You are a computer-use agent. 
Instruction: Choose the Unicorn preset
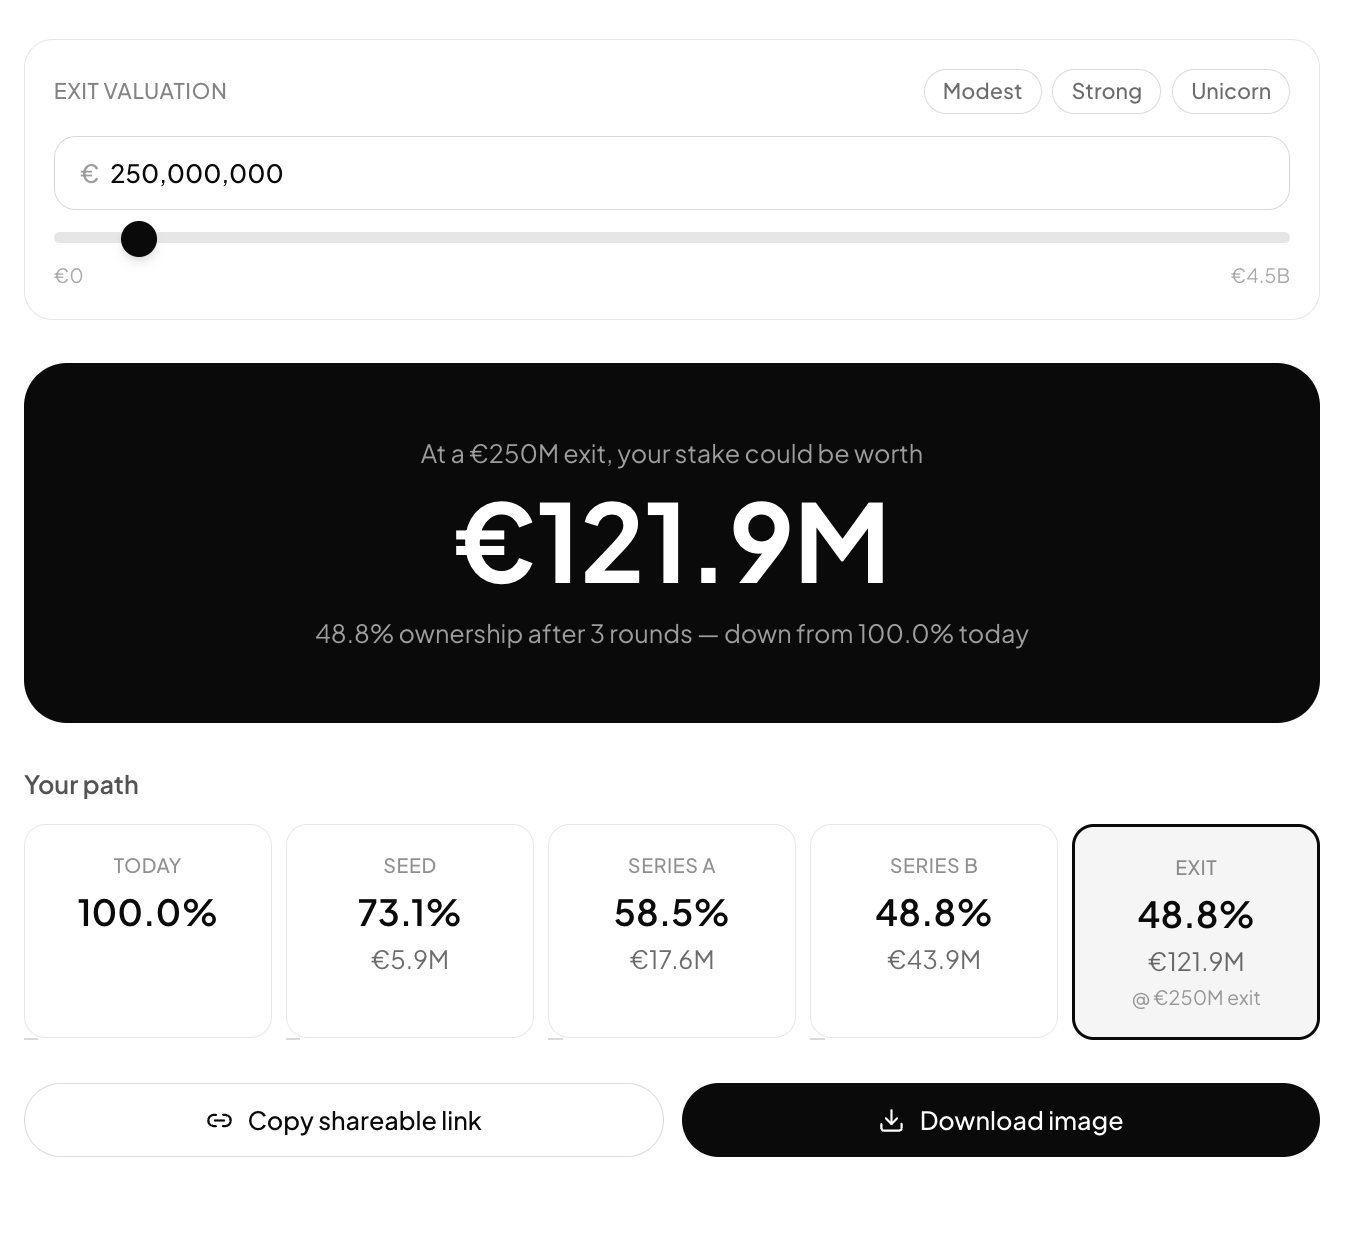(1230, 91)
